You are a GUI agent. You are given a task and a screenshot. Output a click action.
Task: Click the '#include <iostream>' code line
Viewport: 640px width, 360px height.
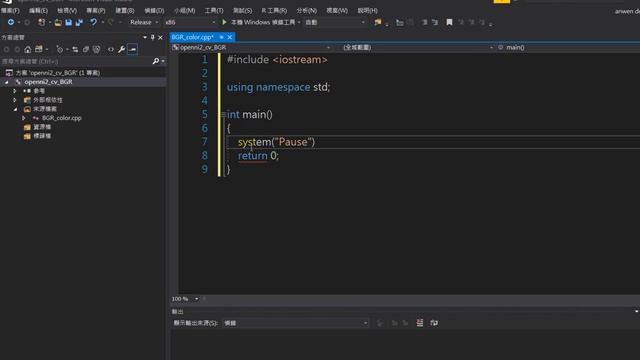[277, 60]
